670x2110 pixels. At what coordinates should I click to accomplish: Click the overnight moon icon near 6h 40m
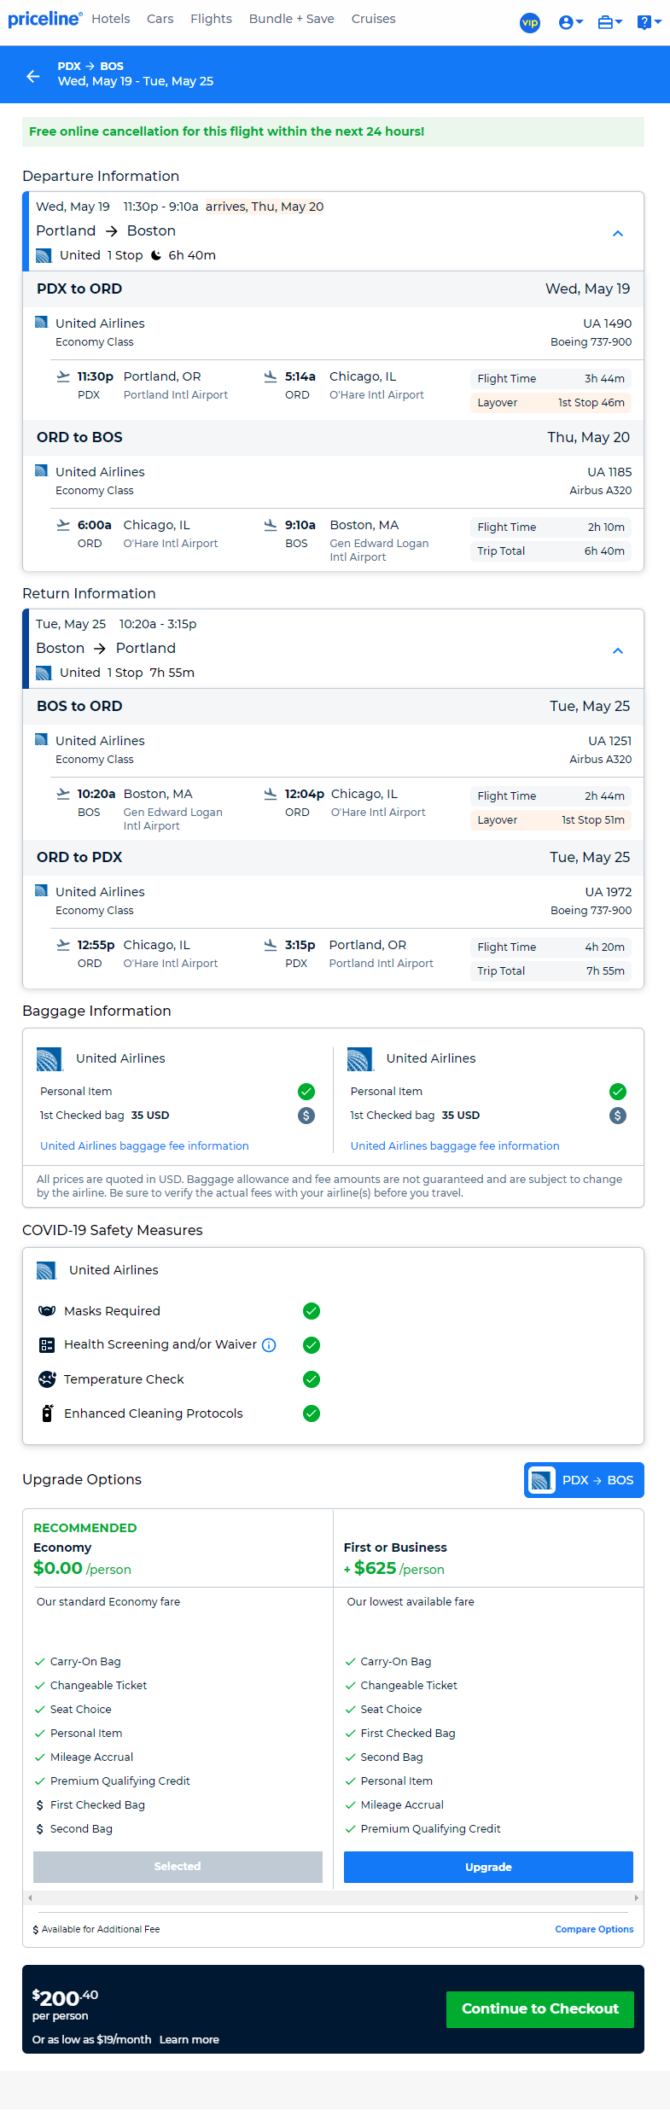[156, 255]
